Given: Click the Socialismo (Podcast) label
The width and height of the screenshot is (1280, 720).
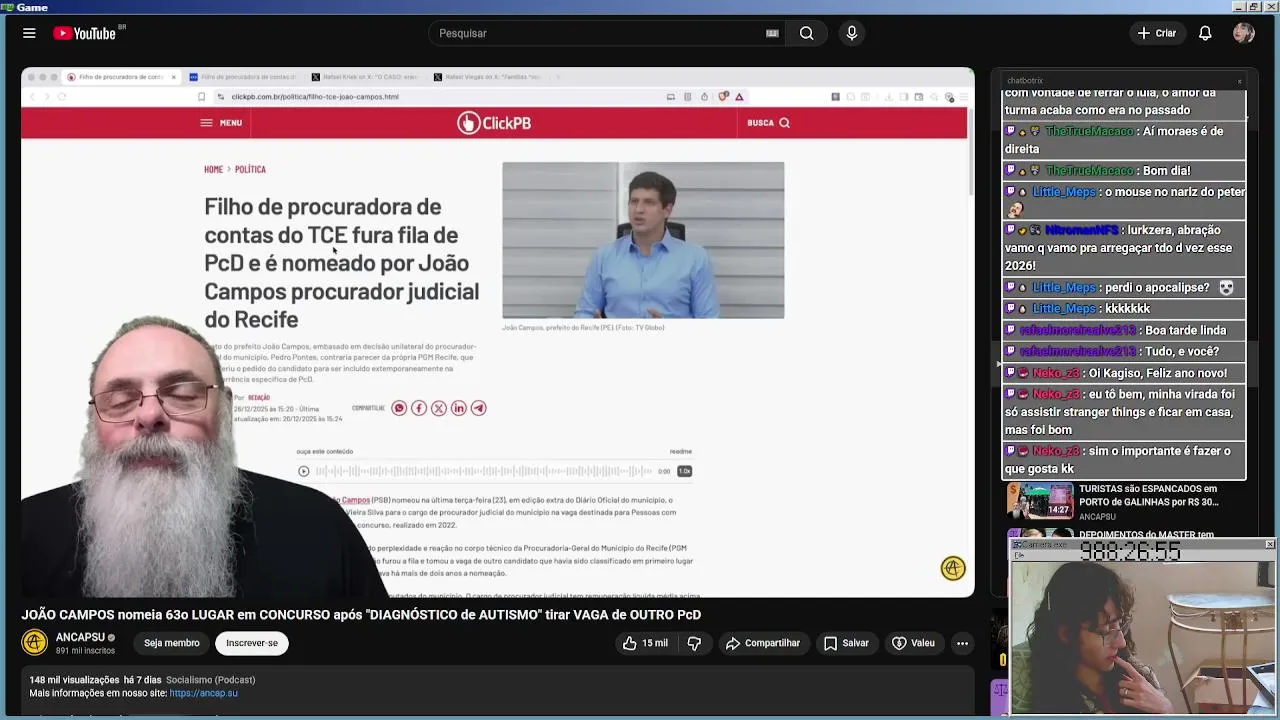Looking at the screenshot, I should tap(210, 680).
